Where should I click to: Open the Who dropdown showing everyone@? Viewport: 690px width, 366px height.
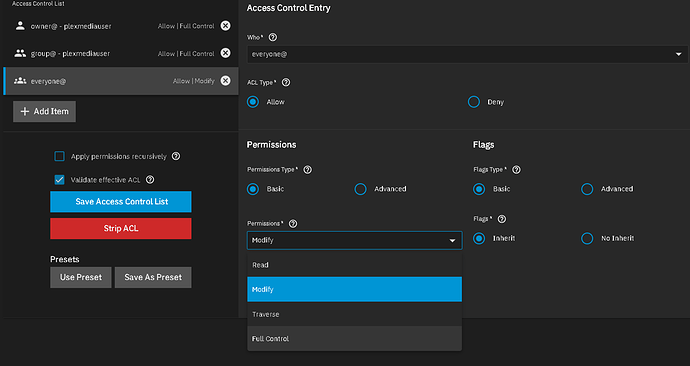(x=467, y=54)
